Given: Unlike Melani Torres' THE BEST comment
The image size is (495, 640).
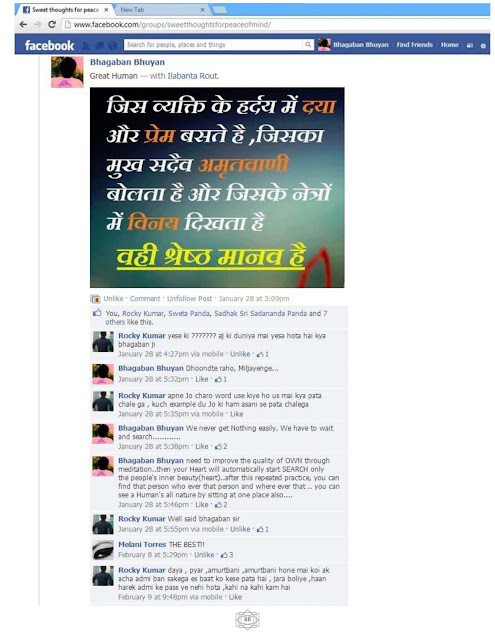Looking at the screenshot, I should [x=204, y=555].
